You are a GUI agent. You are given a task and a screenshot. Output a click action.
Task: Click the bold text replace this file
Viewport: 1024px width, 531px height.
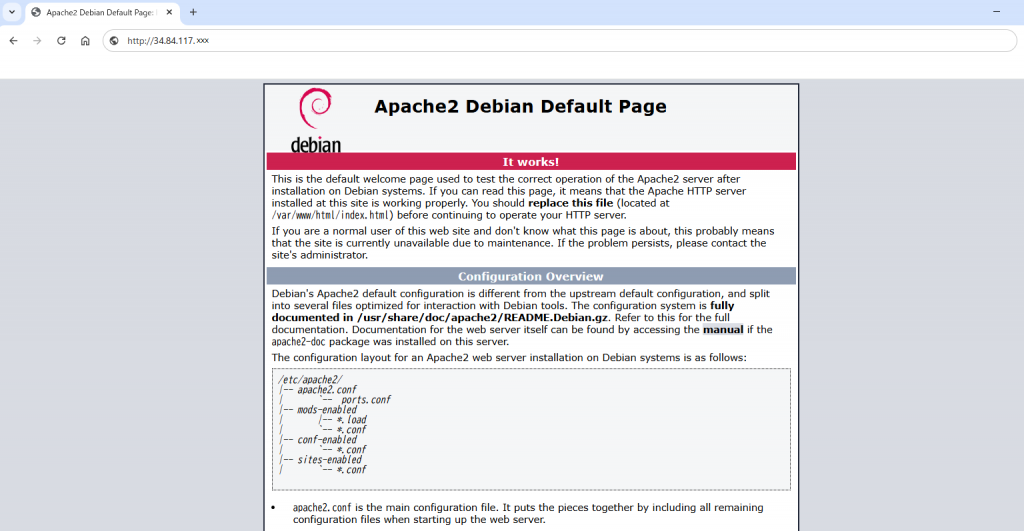(x=571, y=203)
